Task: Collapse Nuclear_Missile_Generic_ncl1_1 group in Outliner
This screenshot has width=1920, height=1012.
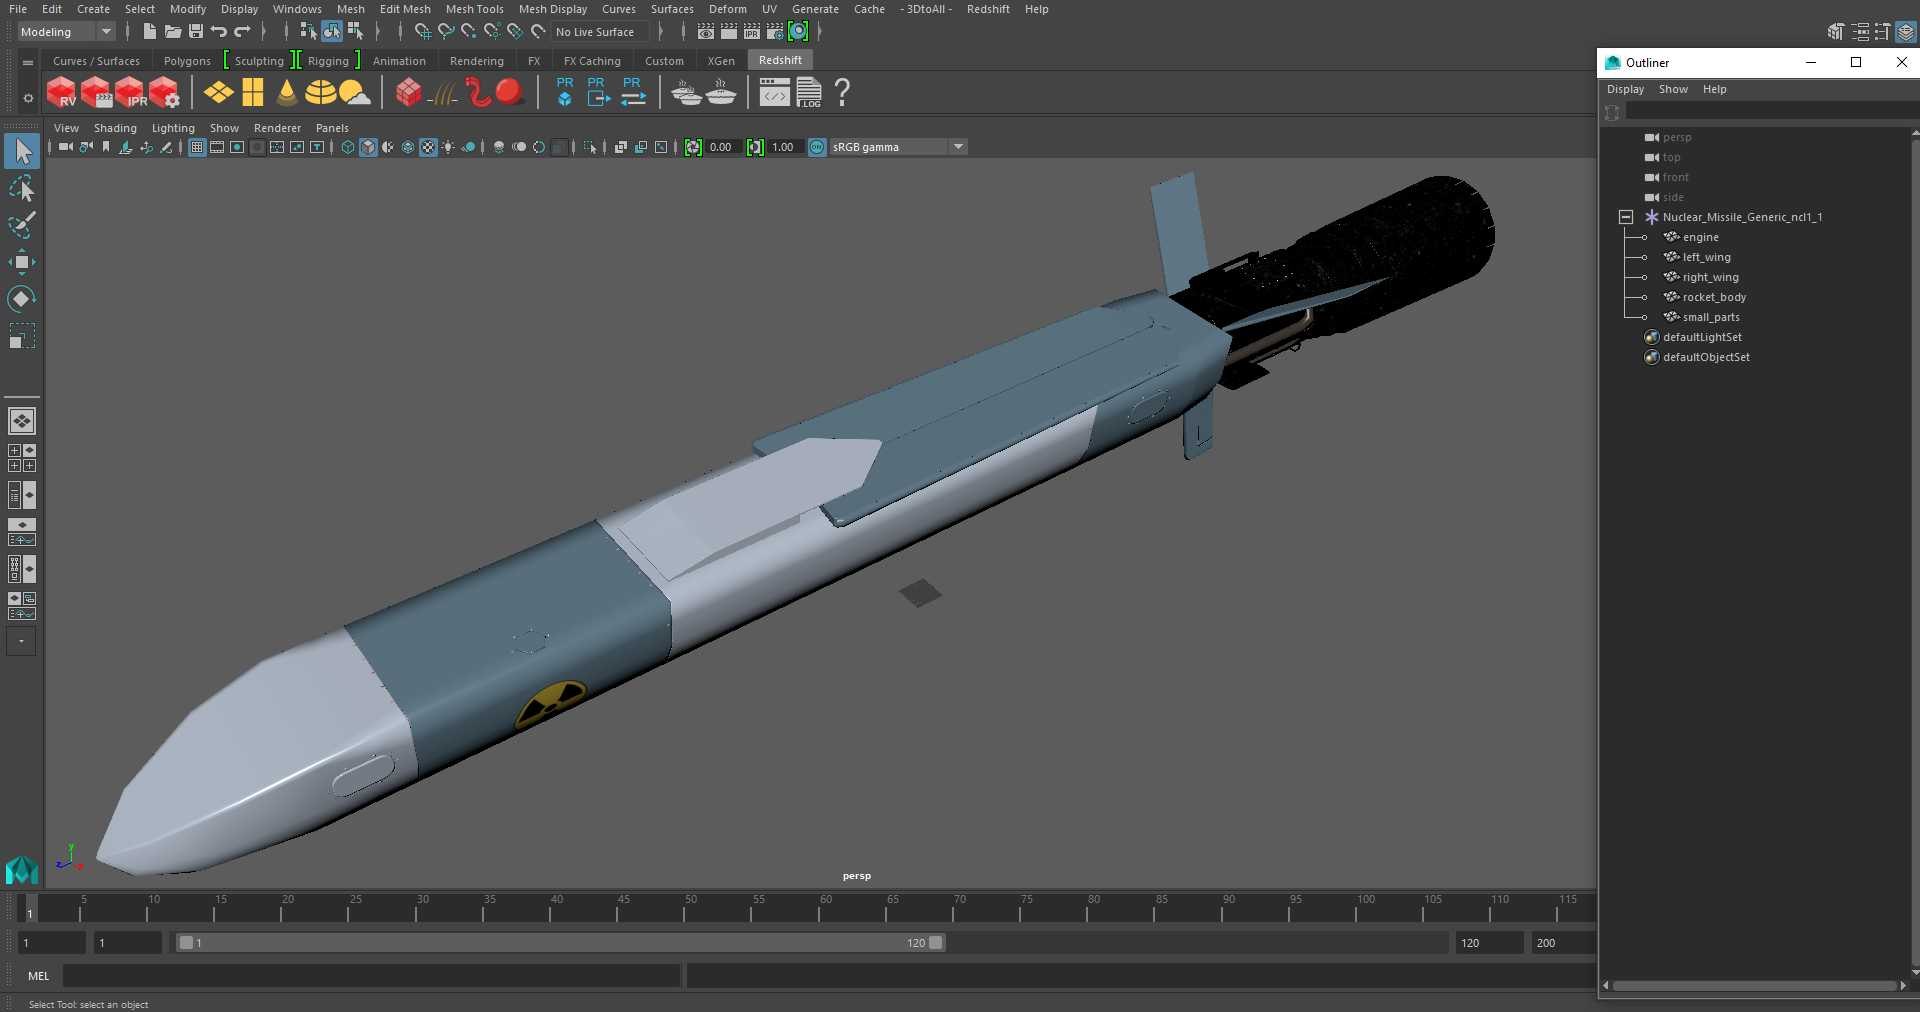Action: click(x=1626, y=217)
